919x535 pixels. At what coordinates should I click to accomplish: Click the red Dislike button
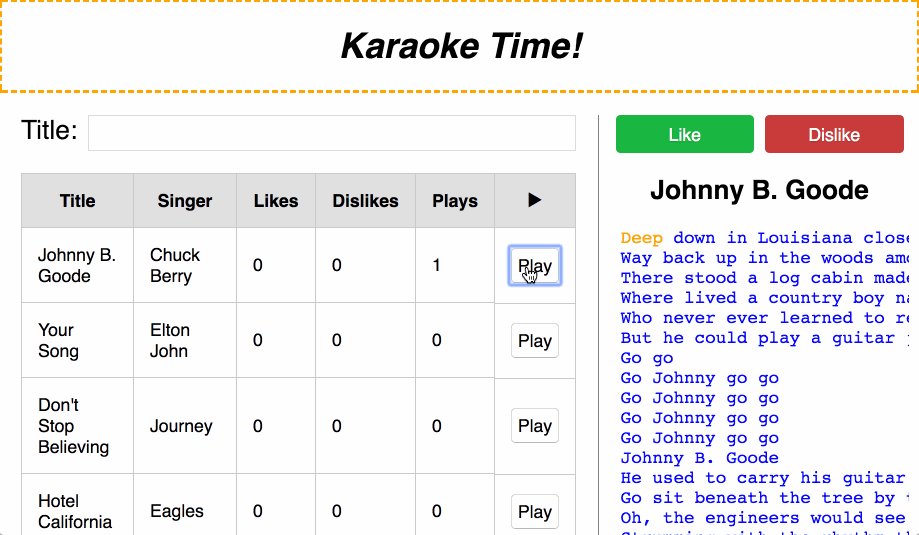pos(834,134)
